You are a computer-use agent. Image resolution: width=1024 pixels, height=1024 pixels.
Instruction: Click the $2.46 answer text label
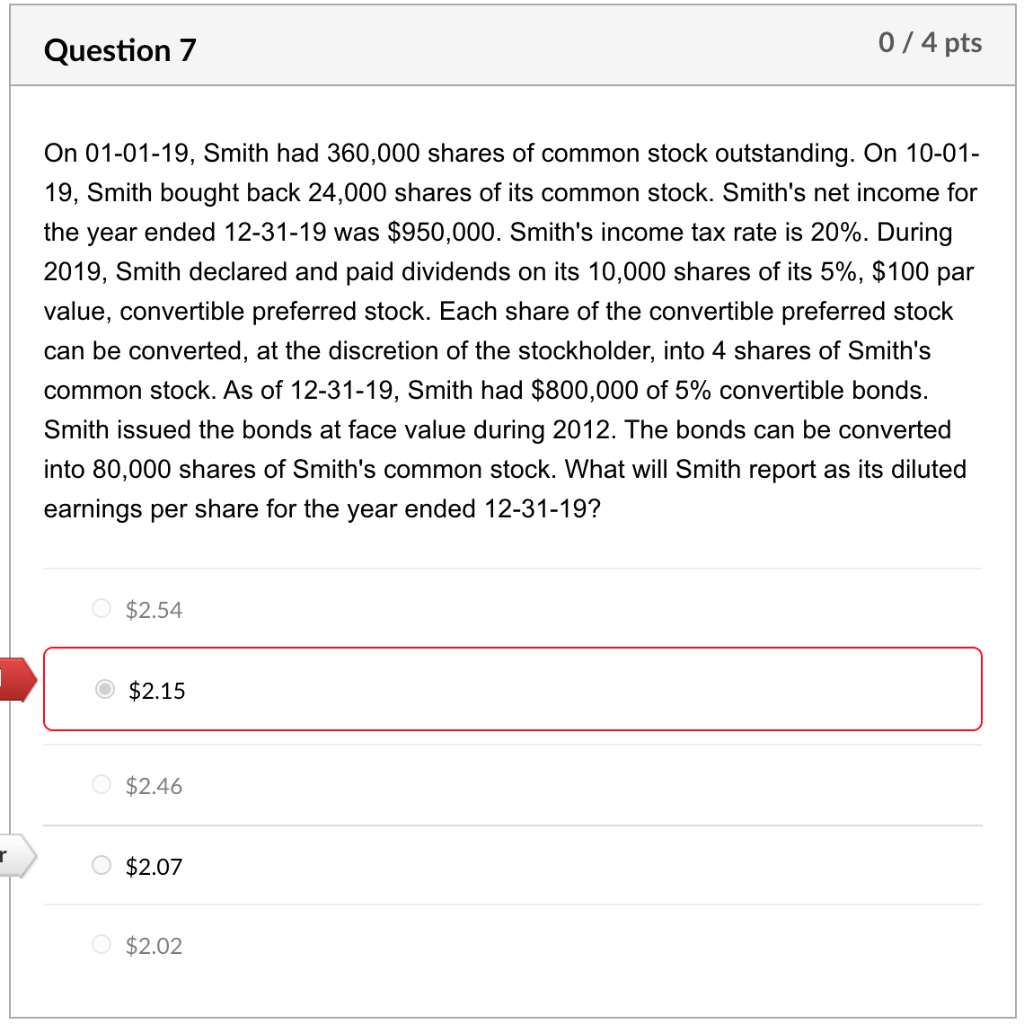[x=153, y=786]
